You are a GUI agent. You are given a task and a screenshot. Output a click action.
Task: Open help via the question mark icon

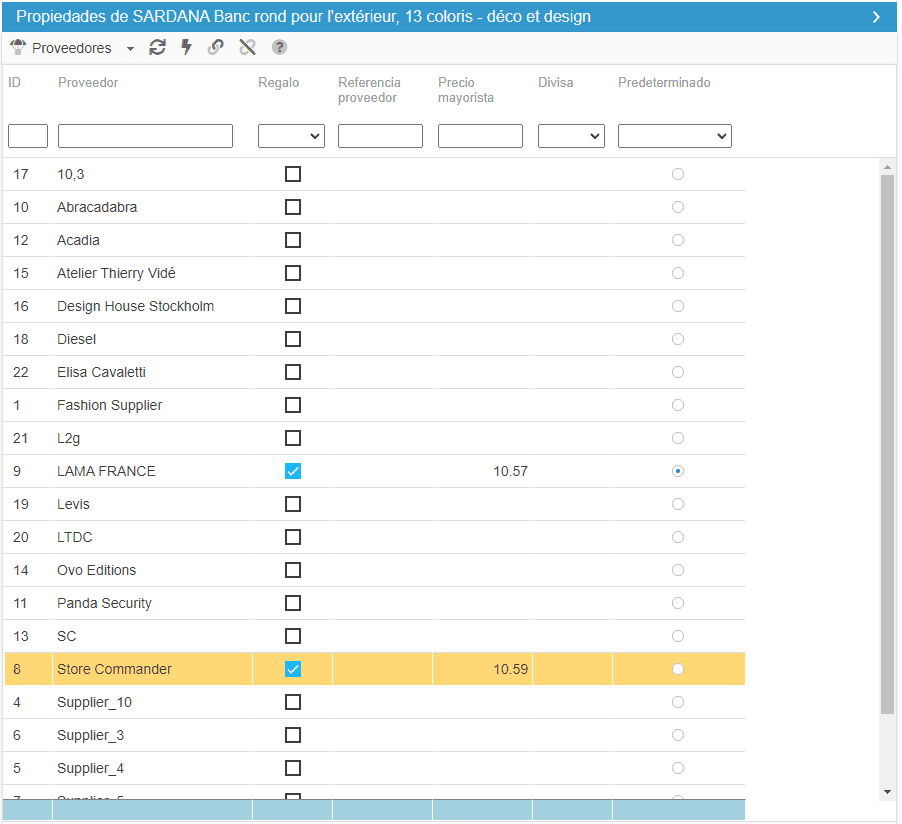[x=280, y=47]
